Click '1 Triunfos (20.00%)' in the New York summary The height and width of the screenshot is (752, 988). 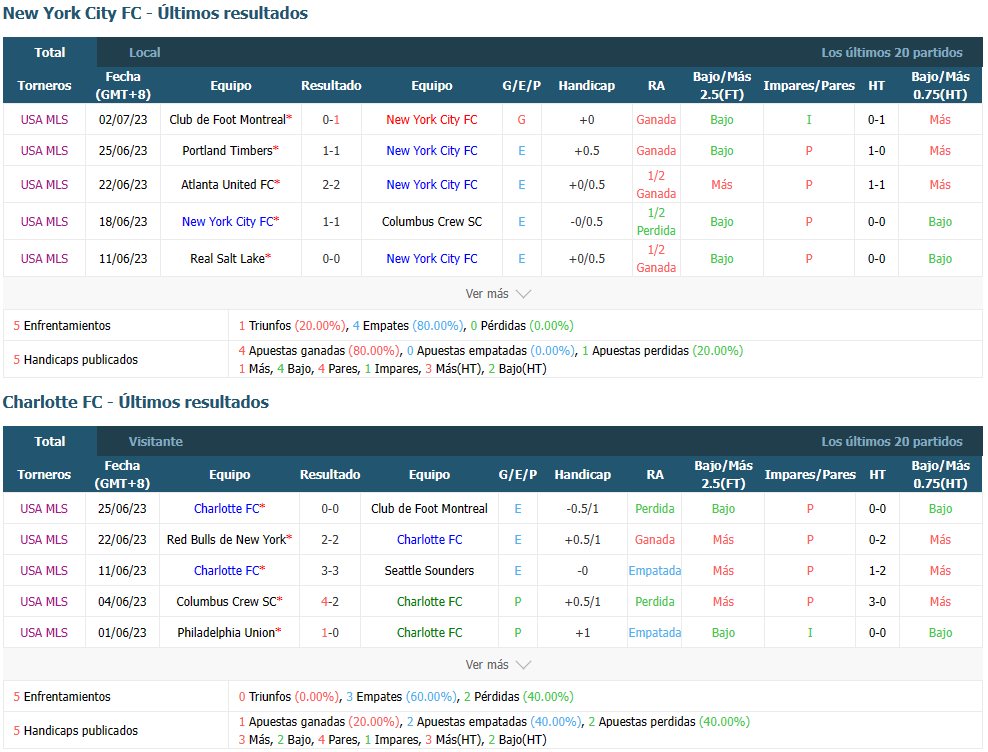(x=292, y=326)
